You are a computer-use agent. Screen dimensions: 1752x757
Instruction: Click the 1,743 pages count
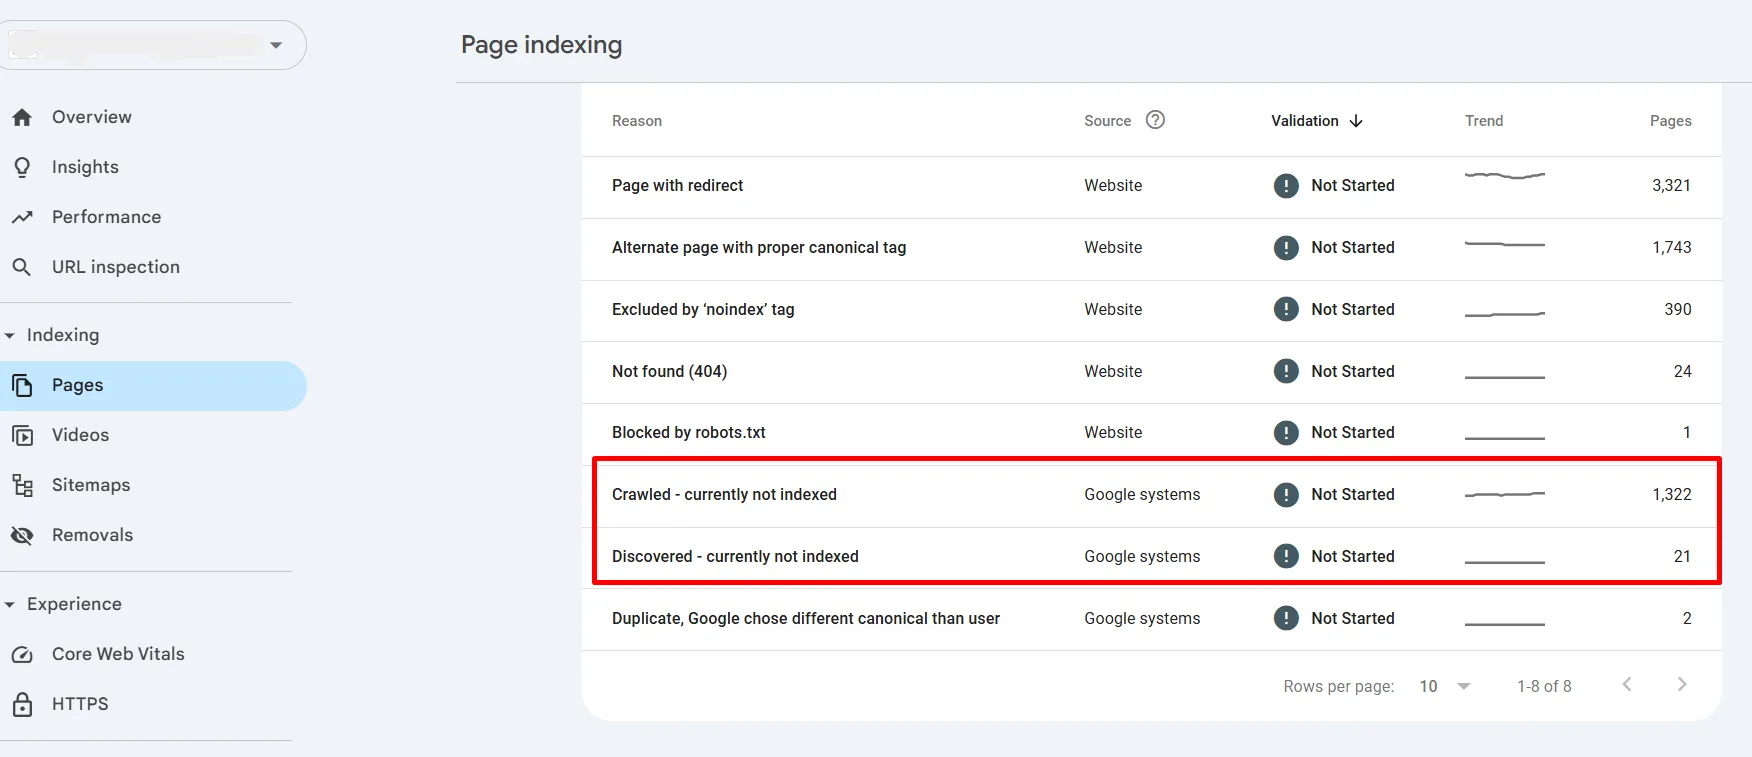1671,248
